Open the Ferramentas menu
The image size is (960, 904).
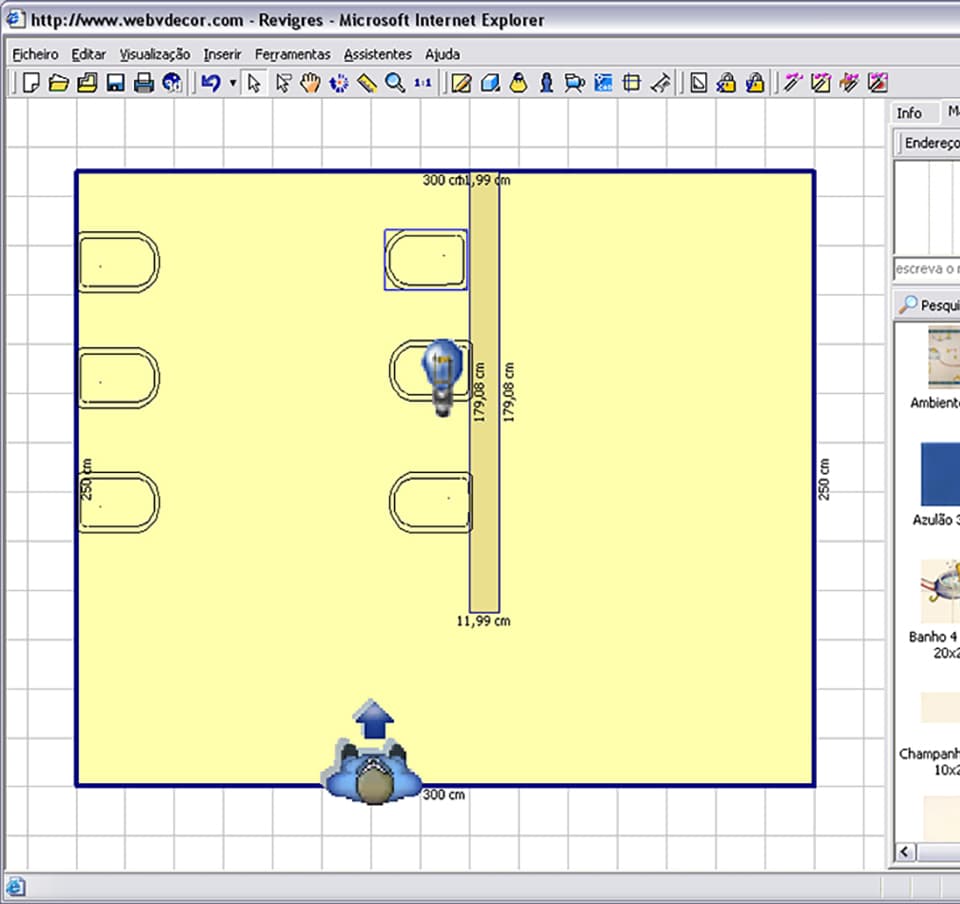(x=292, y=54)
